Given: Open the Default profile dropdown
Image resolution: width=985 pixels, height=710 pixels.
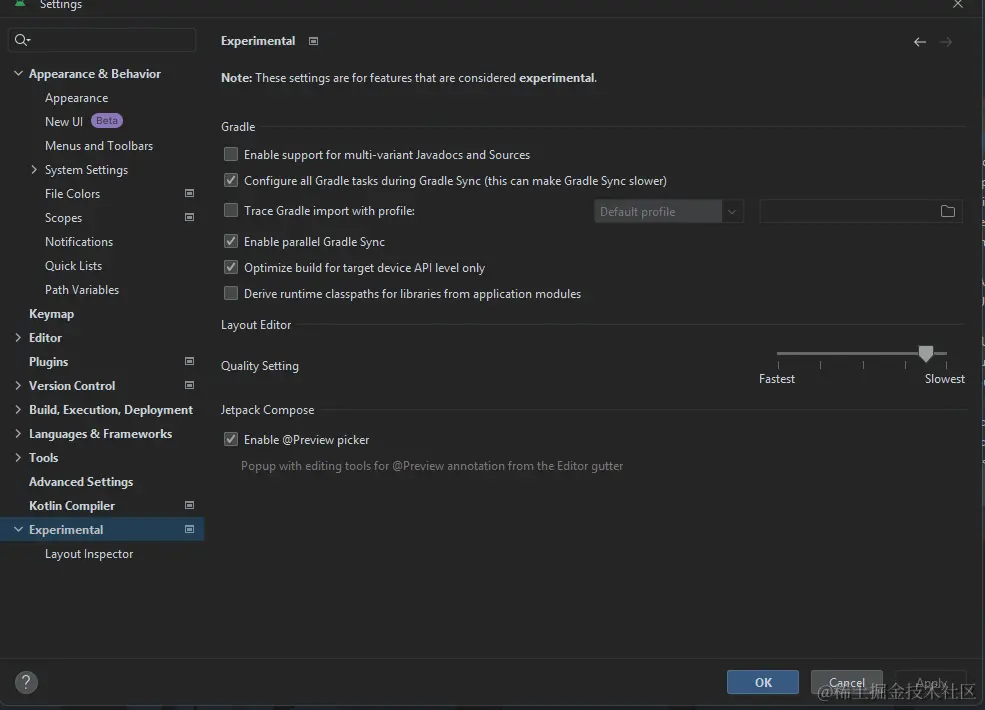Looking at the screenshot, I should pyautogui.click(x=668, y=212).
